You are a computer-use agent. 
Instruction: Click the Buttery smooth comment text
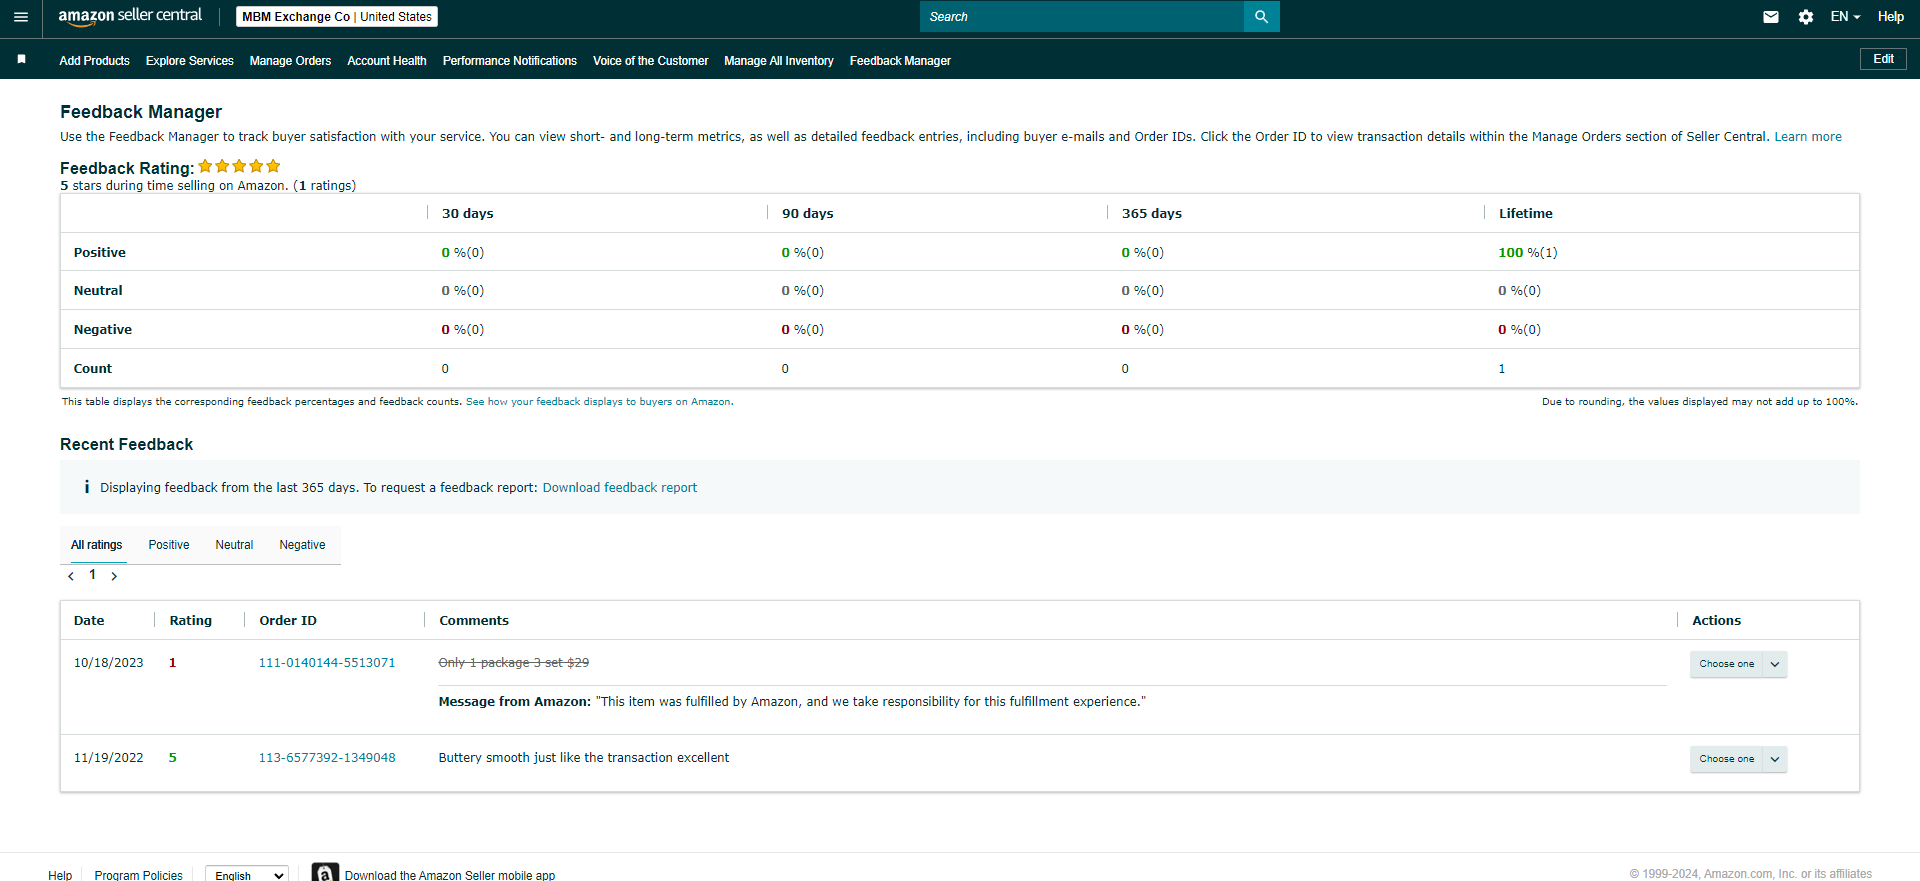pyautogui.click(x=584, y=758)
